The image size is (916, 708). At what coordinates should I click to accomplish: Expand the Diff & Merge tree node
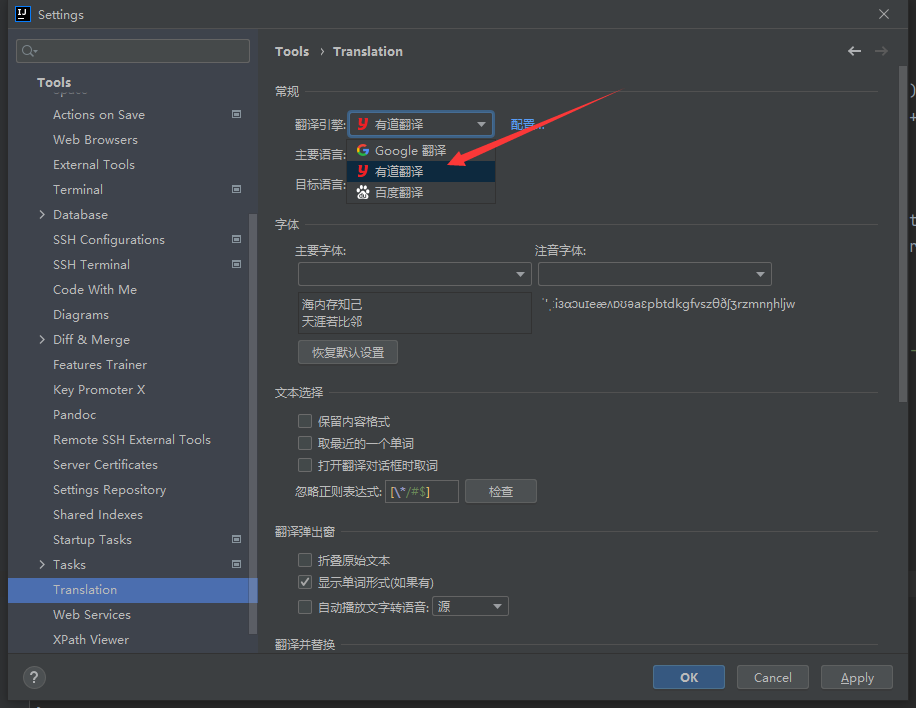pyautogui.click(x=42, y=339)
